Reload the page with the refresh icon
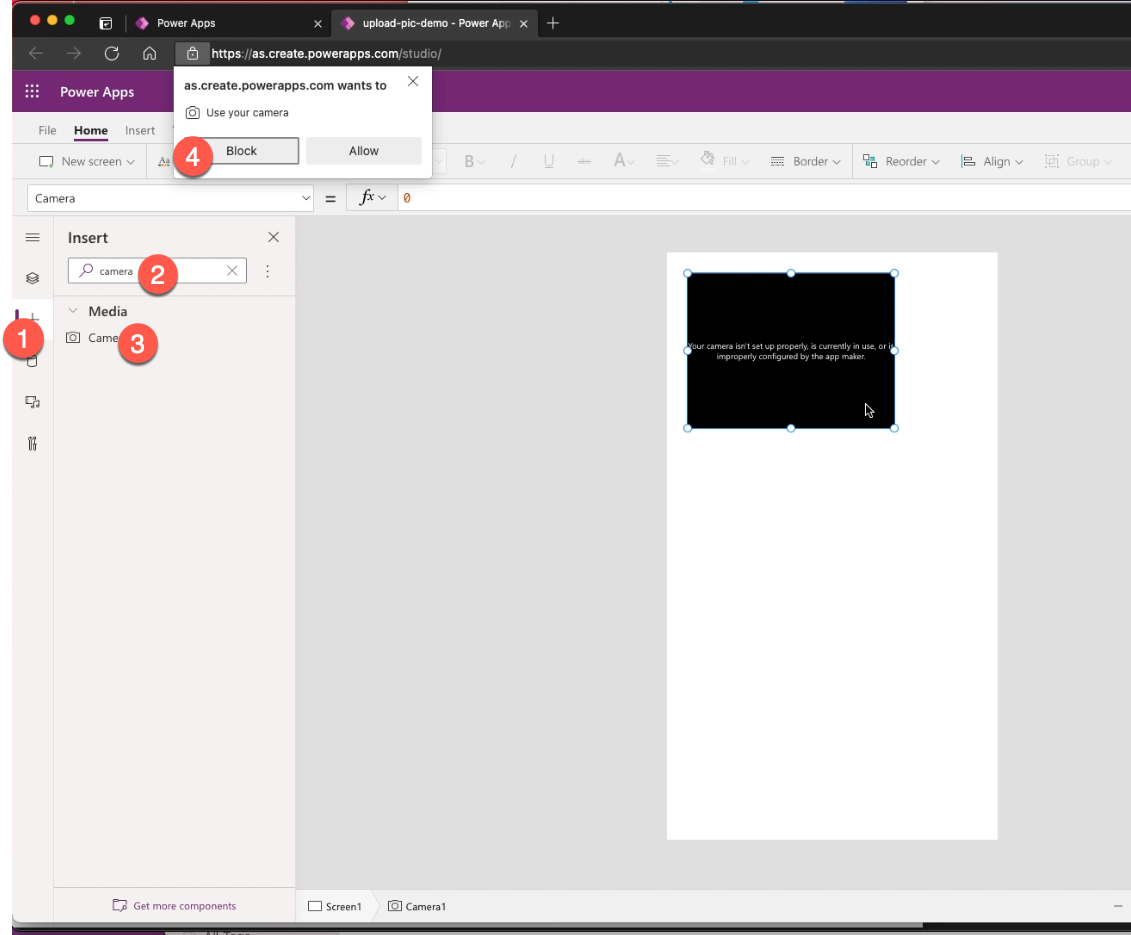 coord(112,53)
